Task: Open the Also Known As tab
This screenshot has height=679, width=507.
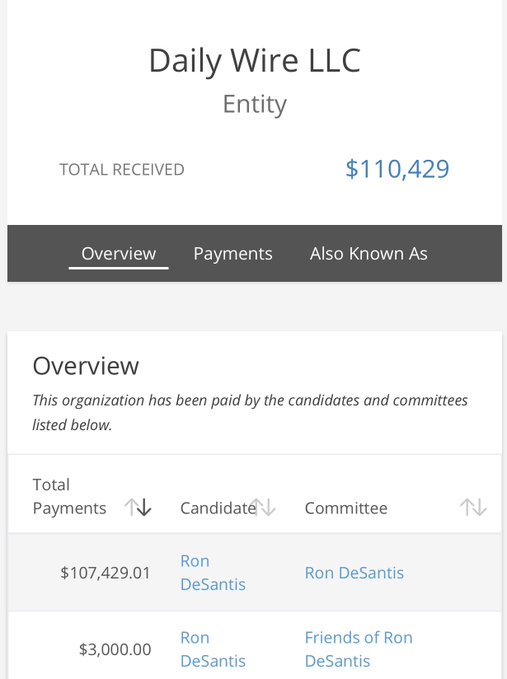Action: (368, 253)
